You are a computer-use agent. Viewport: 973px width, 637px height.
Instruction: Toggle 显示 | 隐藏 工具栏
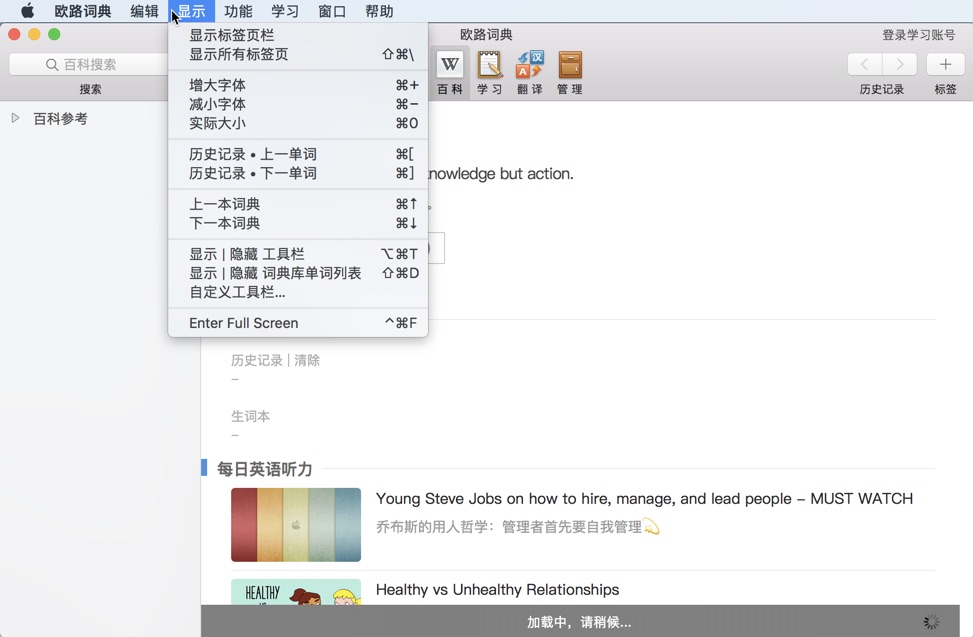298,254
